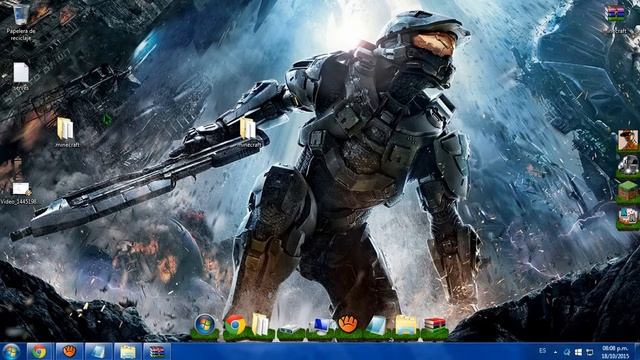The image size is (640, 360).
Task: Switch to yellow notepad app on taskbar
Action: click(x=128, y=352)
